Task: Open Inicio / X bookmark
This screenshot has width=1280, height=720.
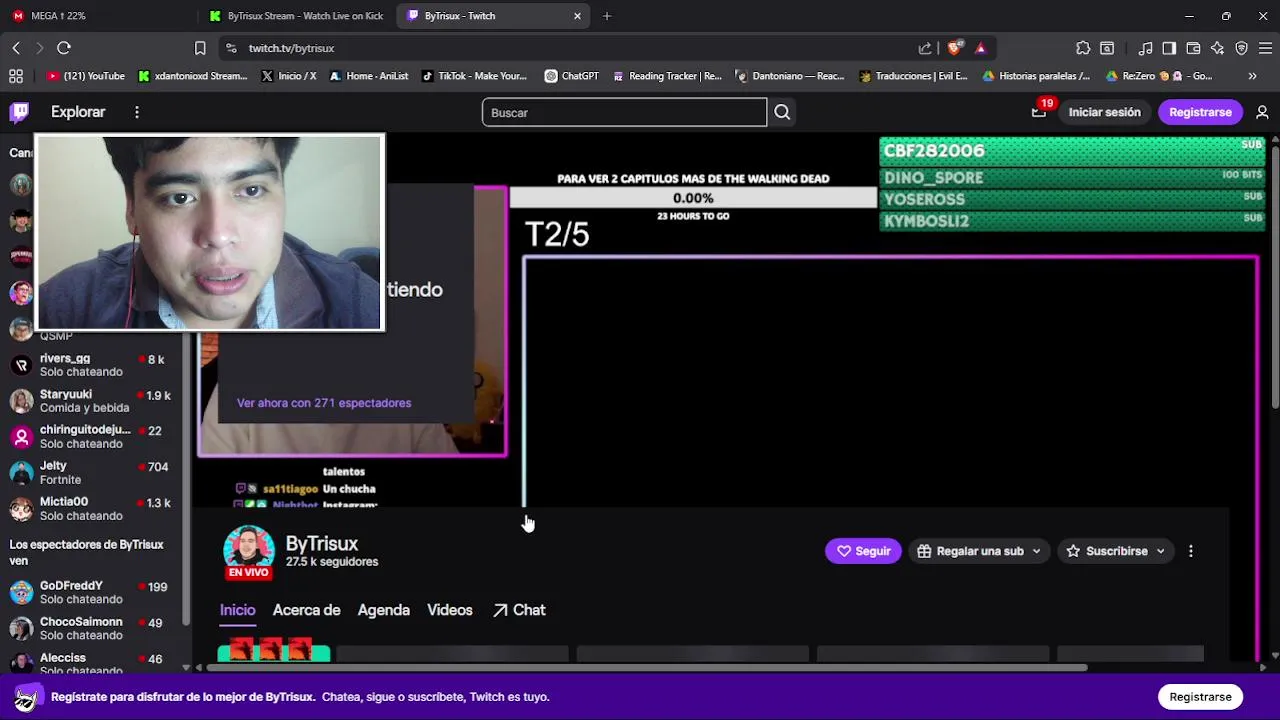Action: pos(289,76)
